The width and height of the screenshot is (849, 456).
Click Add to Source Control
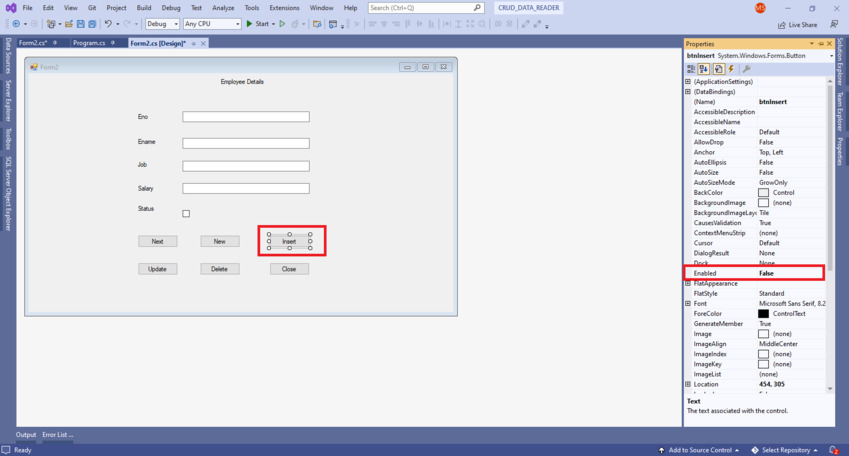pyautogui.click(x=699, y=450)
